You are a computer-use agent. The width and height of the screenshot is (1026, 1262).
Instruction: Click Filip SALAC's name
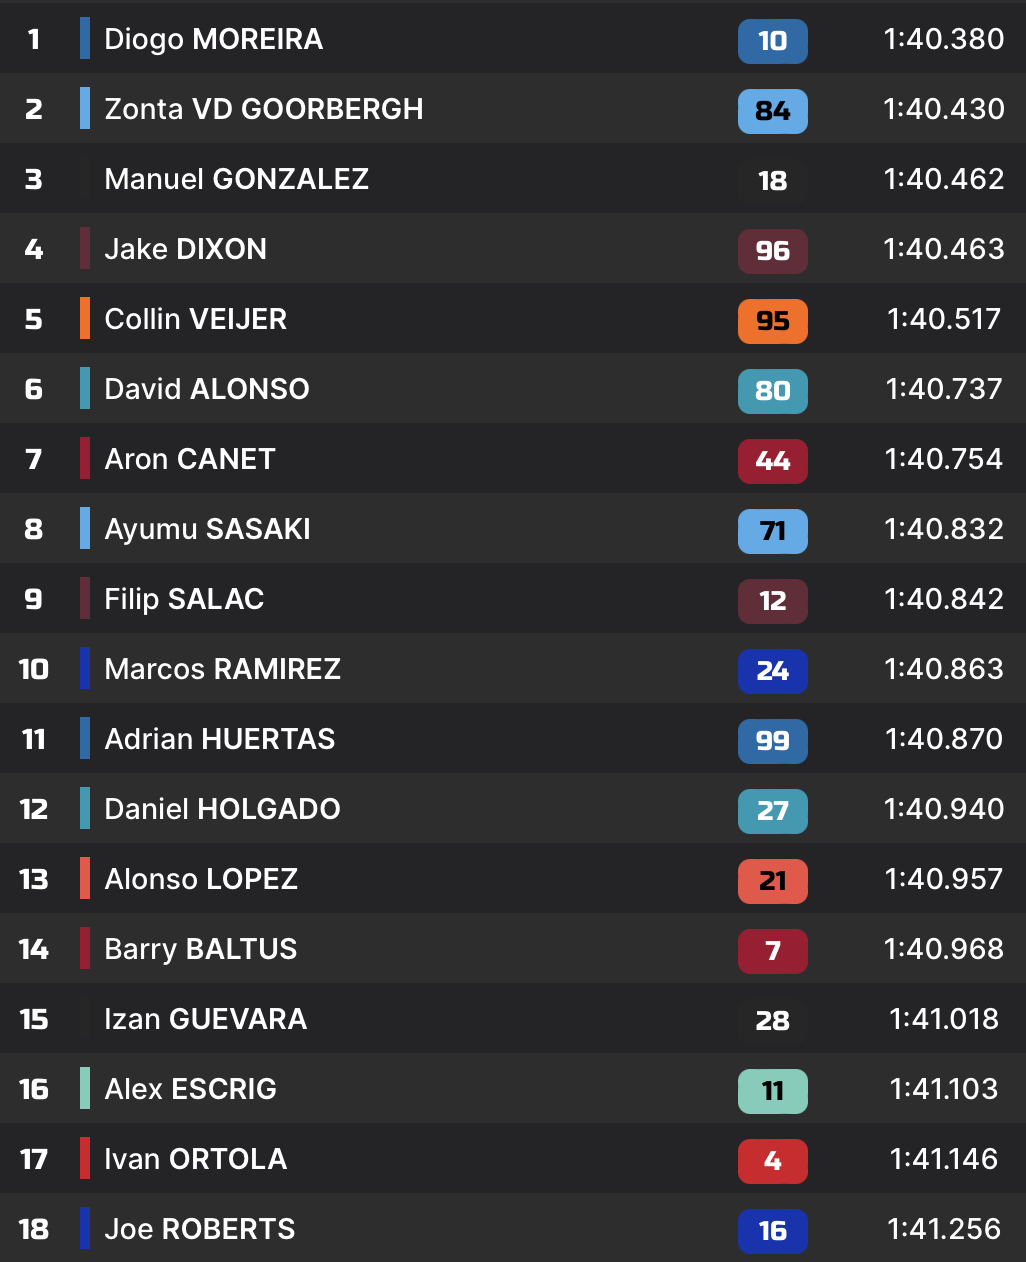coord(184,599)
